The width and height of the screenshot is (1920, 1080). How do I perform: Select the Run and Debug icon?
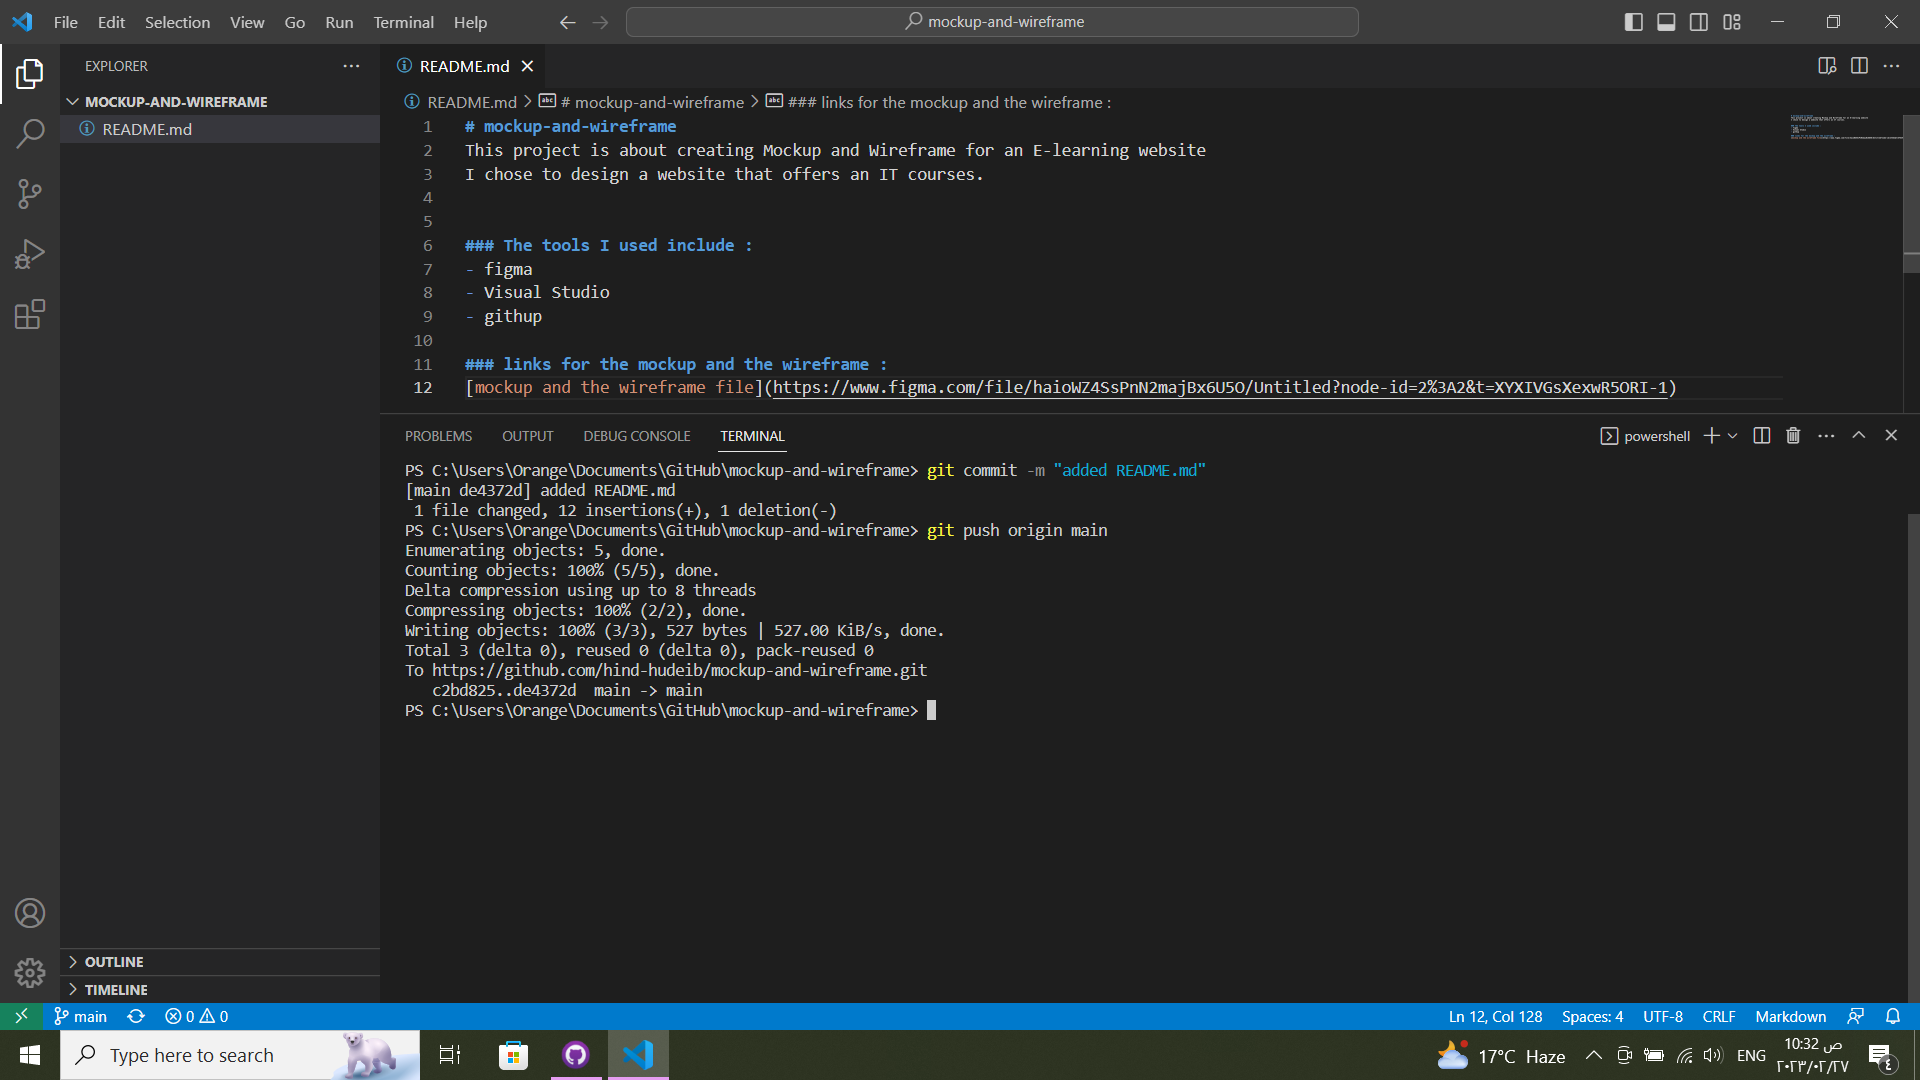tap(30, 254)
